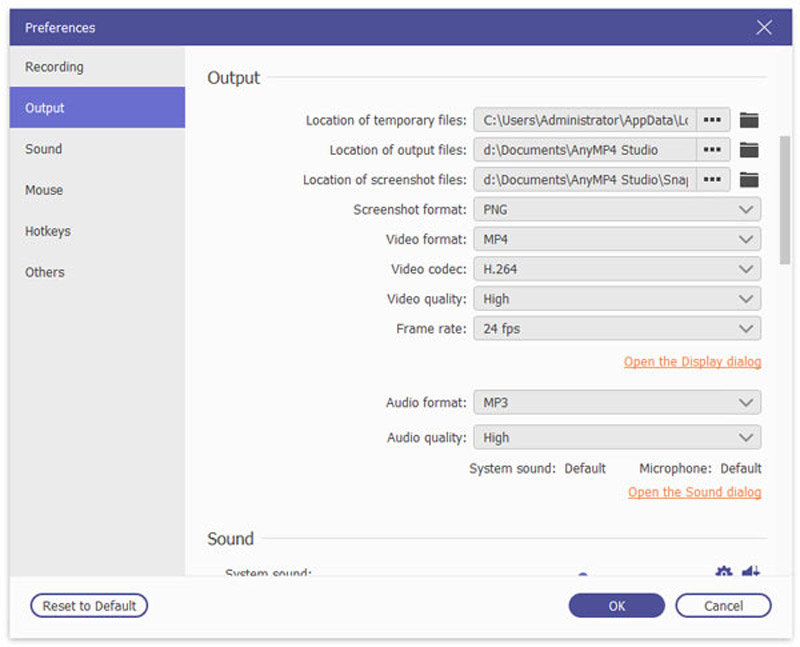Click the Open the Sound dialog link
Image resolution: width=800 pixels, height=647 pixels.
694,492
